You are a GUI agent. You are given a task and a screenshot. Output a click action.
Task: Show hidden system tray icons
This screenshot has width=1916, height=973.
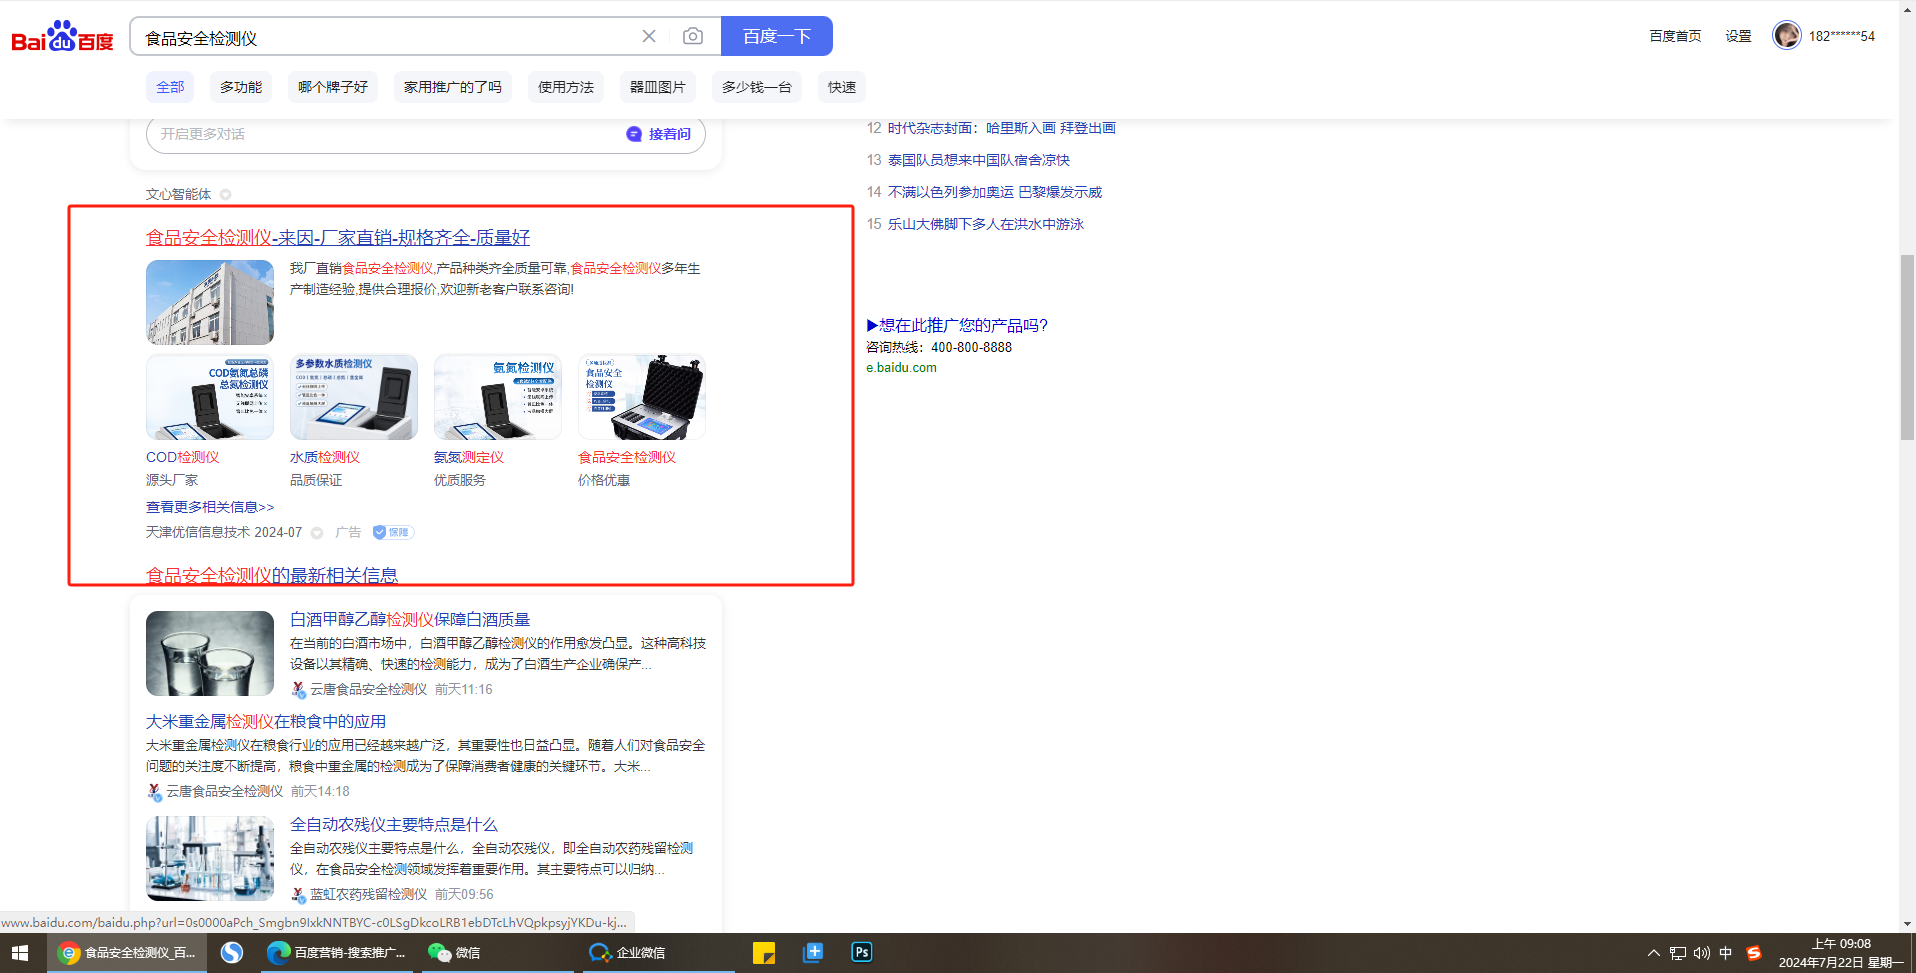[x=1654, y=953]
